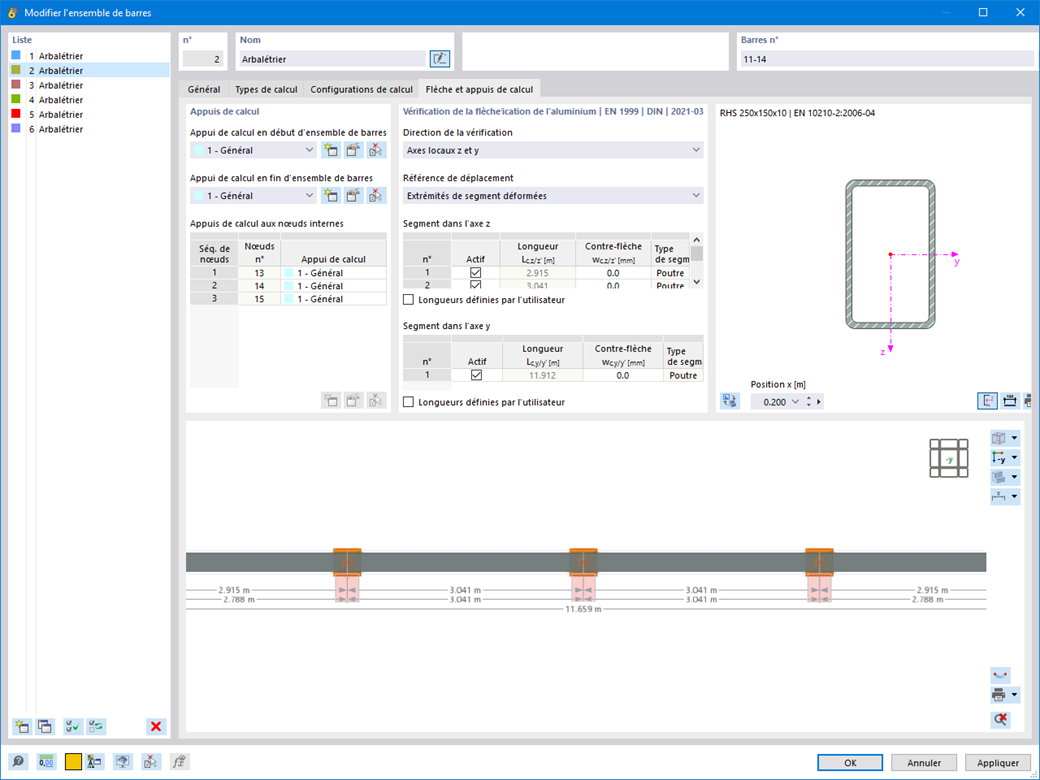This screenshot has height=780, width=1040.
Task: Click the Annuler button
Action: pyautogui.click(x=925, y=763)
